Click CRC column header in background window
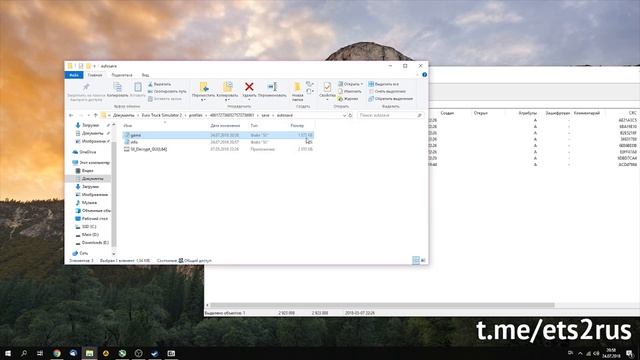The width and height of the screenshot is (640, 360). click(632, 113)
